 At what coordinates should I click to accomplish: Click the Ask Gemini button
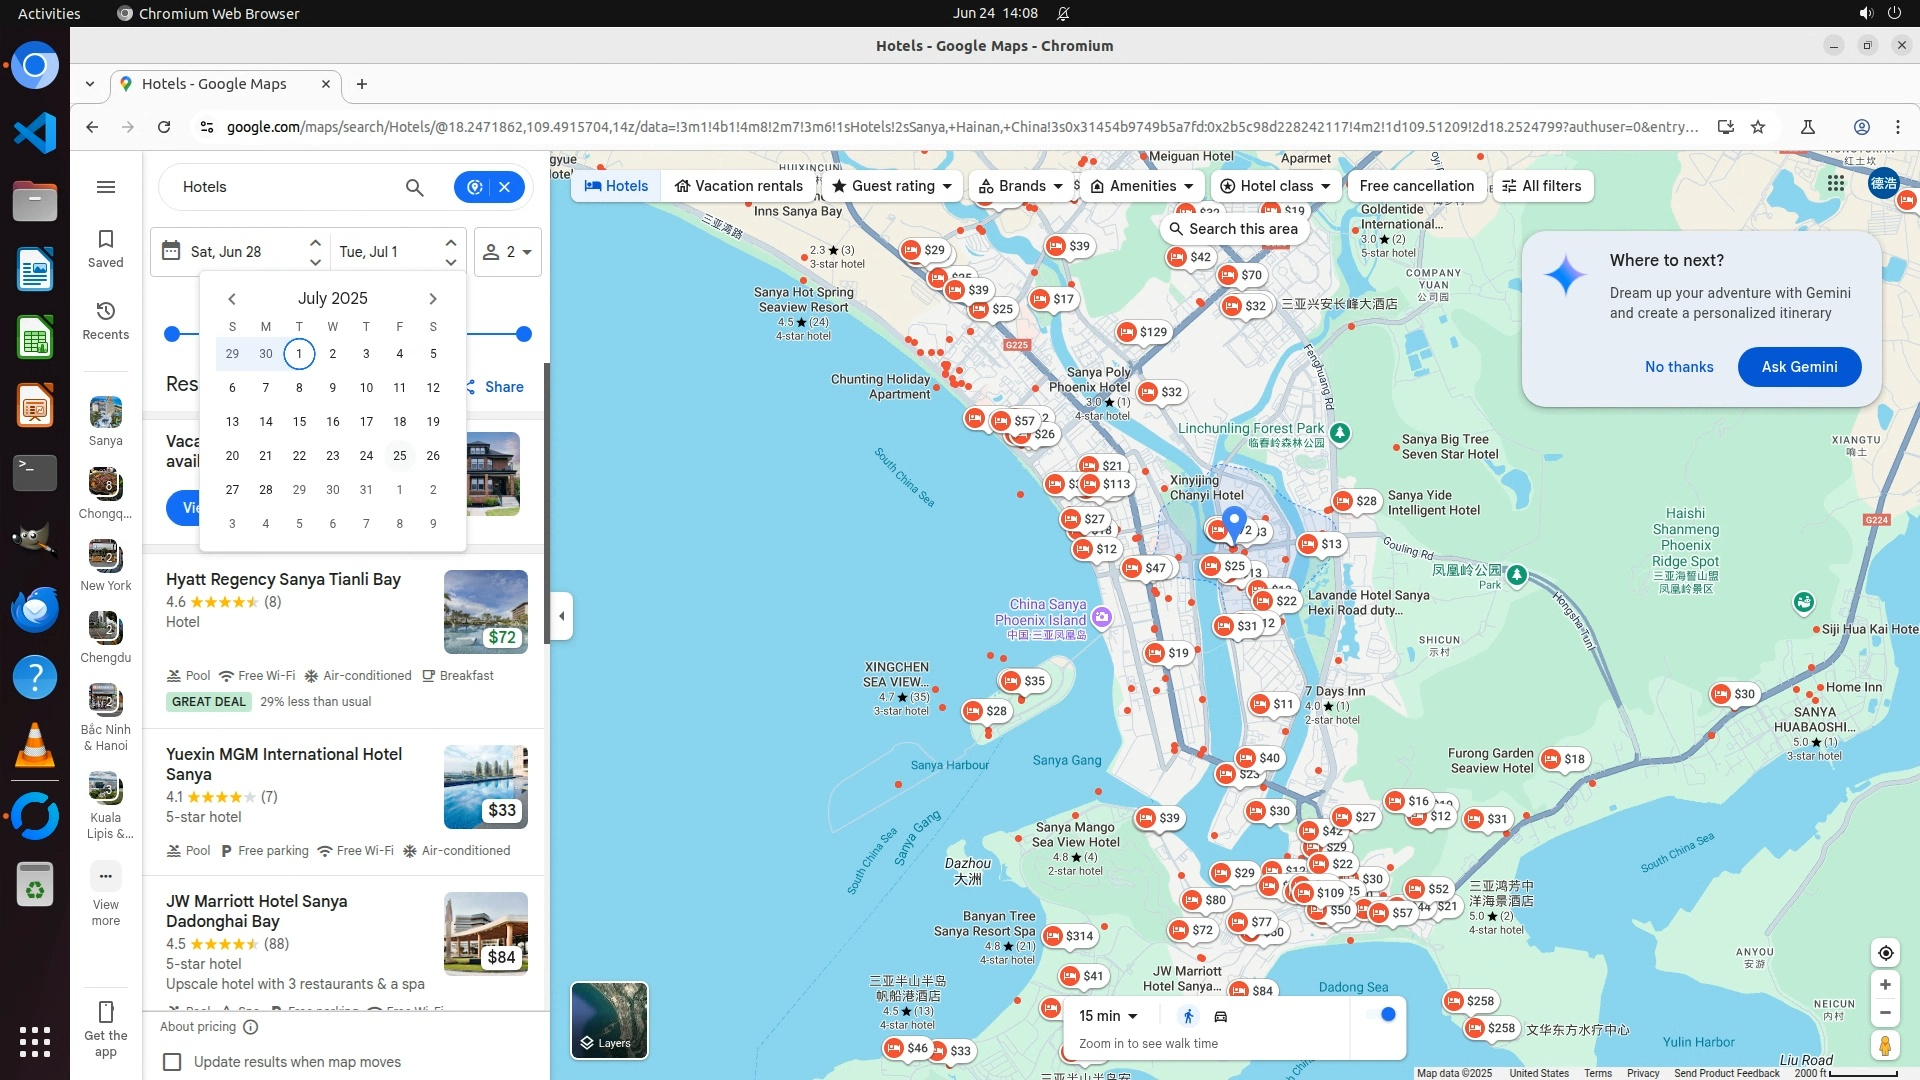[x=1799, y=367]
